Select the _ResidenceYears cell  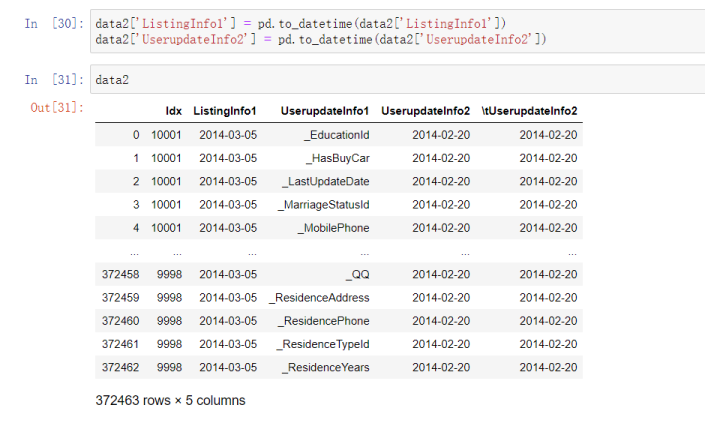pos(326,368)
